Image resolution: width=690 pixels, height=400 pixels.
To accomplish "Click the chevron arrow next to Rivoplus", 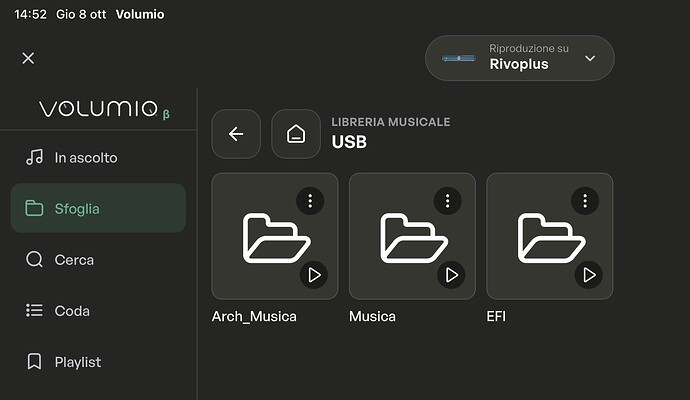I will [590, 58].
